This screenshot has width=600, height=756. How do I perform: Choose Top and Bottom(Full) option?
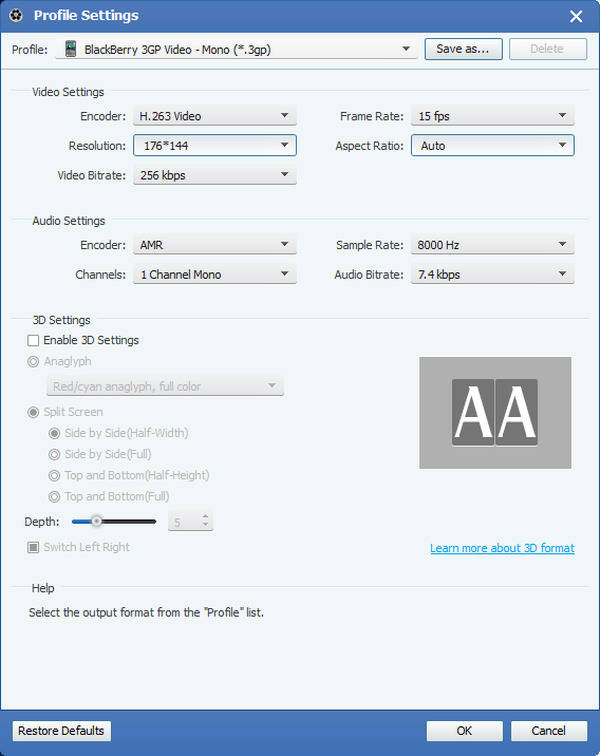pyautogui.click(x=54, y=497)
